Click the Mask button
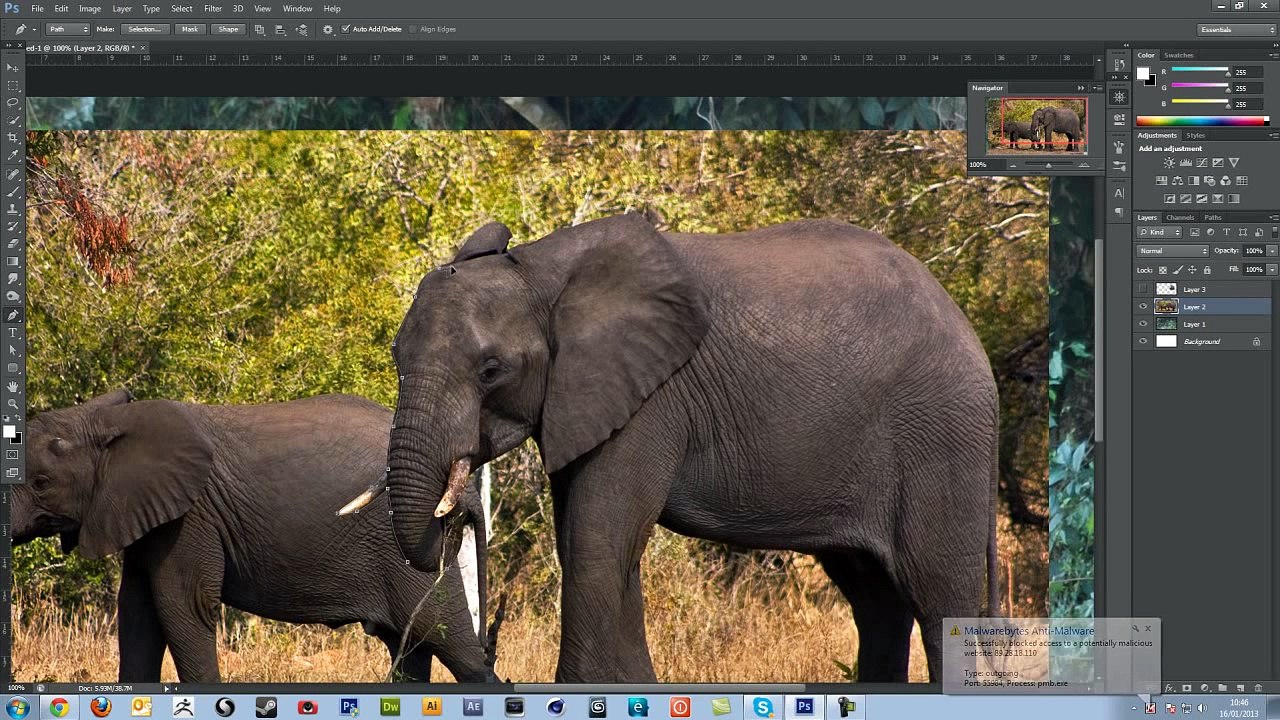This screenshot has width=1280, height=720. point(190,29)
